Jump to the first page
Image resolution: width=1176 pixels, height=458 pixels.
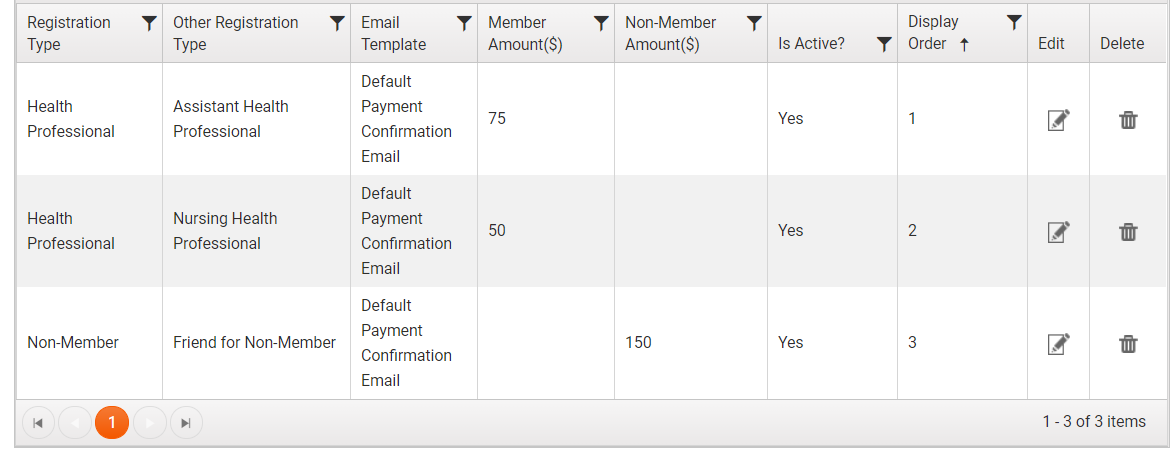point(38,423)
